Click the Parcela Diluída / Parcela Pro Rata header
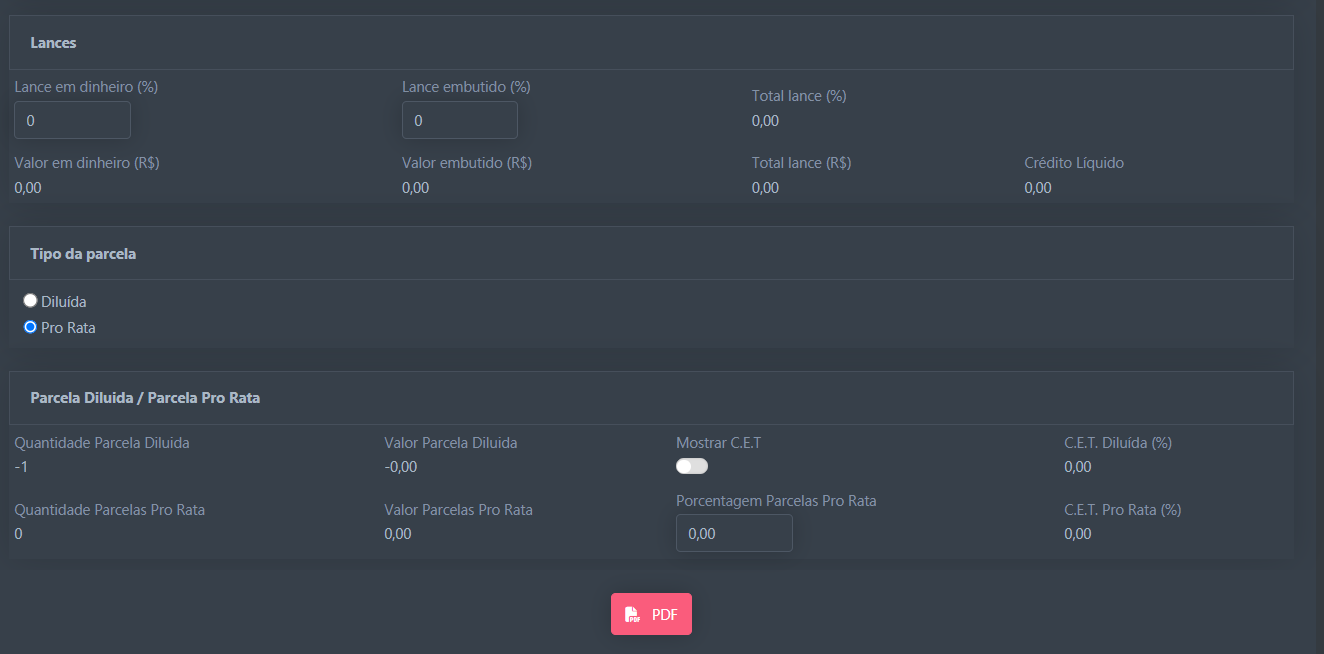This screenshot has width=1324, height=654. click(x=145, y=398)
